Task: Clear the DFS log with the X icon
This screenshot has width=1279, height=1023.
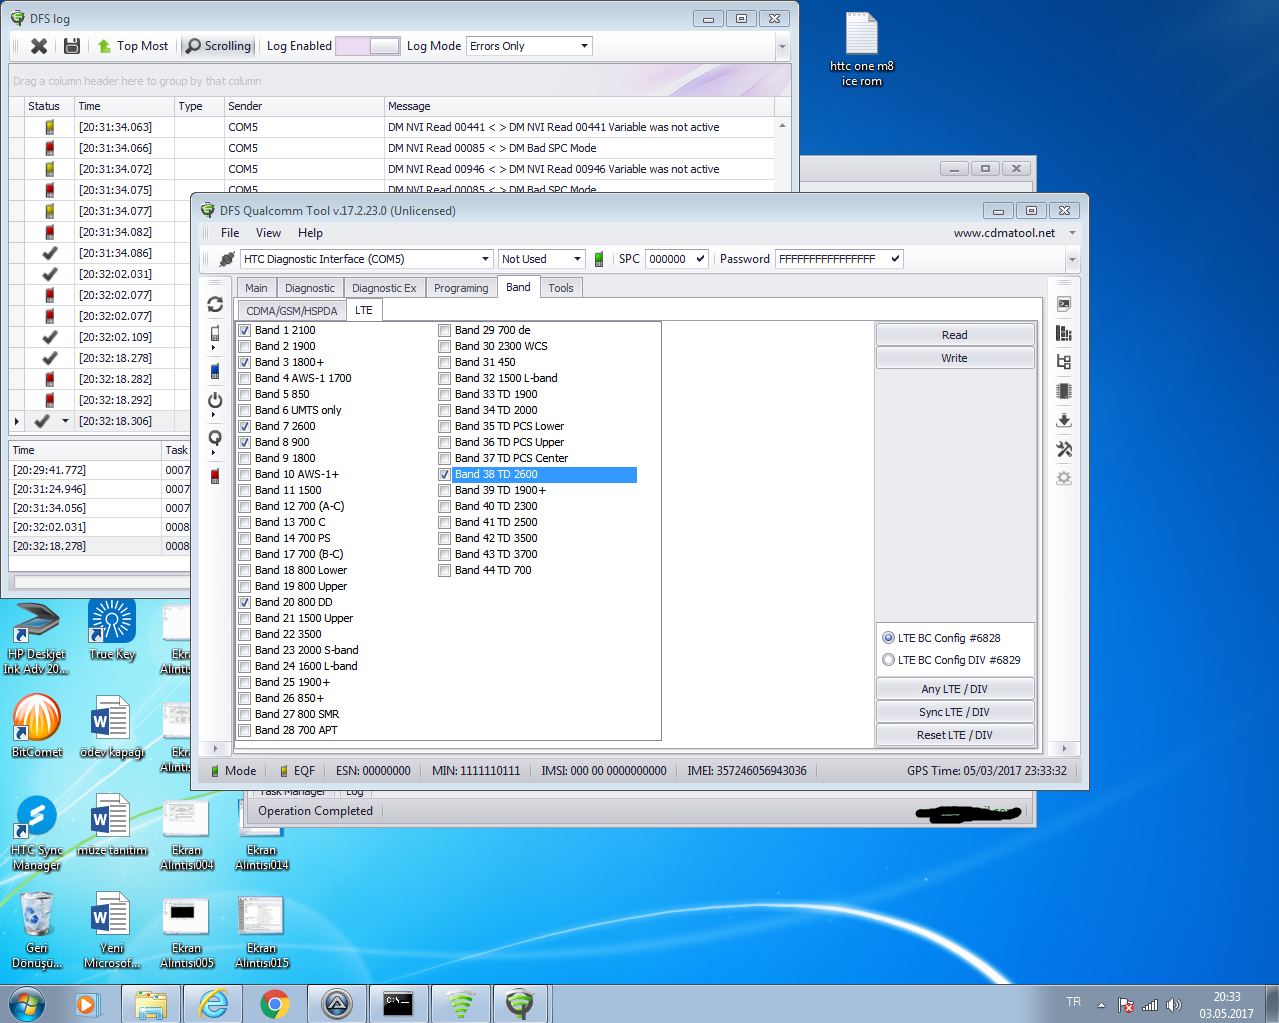Action: (39, 46)
